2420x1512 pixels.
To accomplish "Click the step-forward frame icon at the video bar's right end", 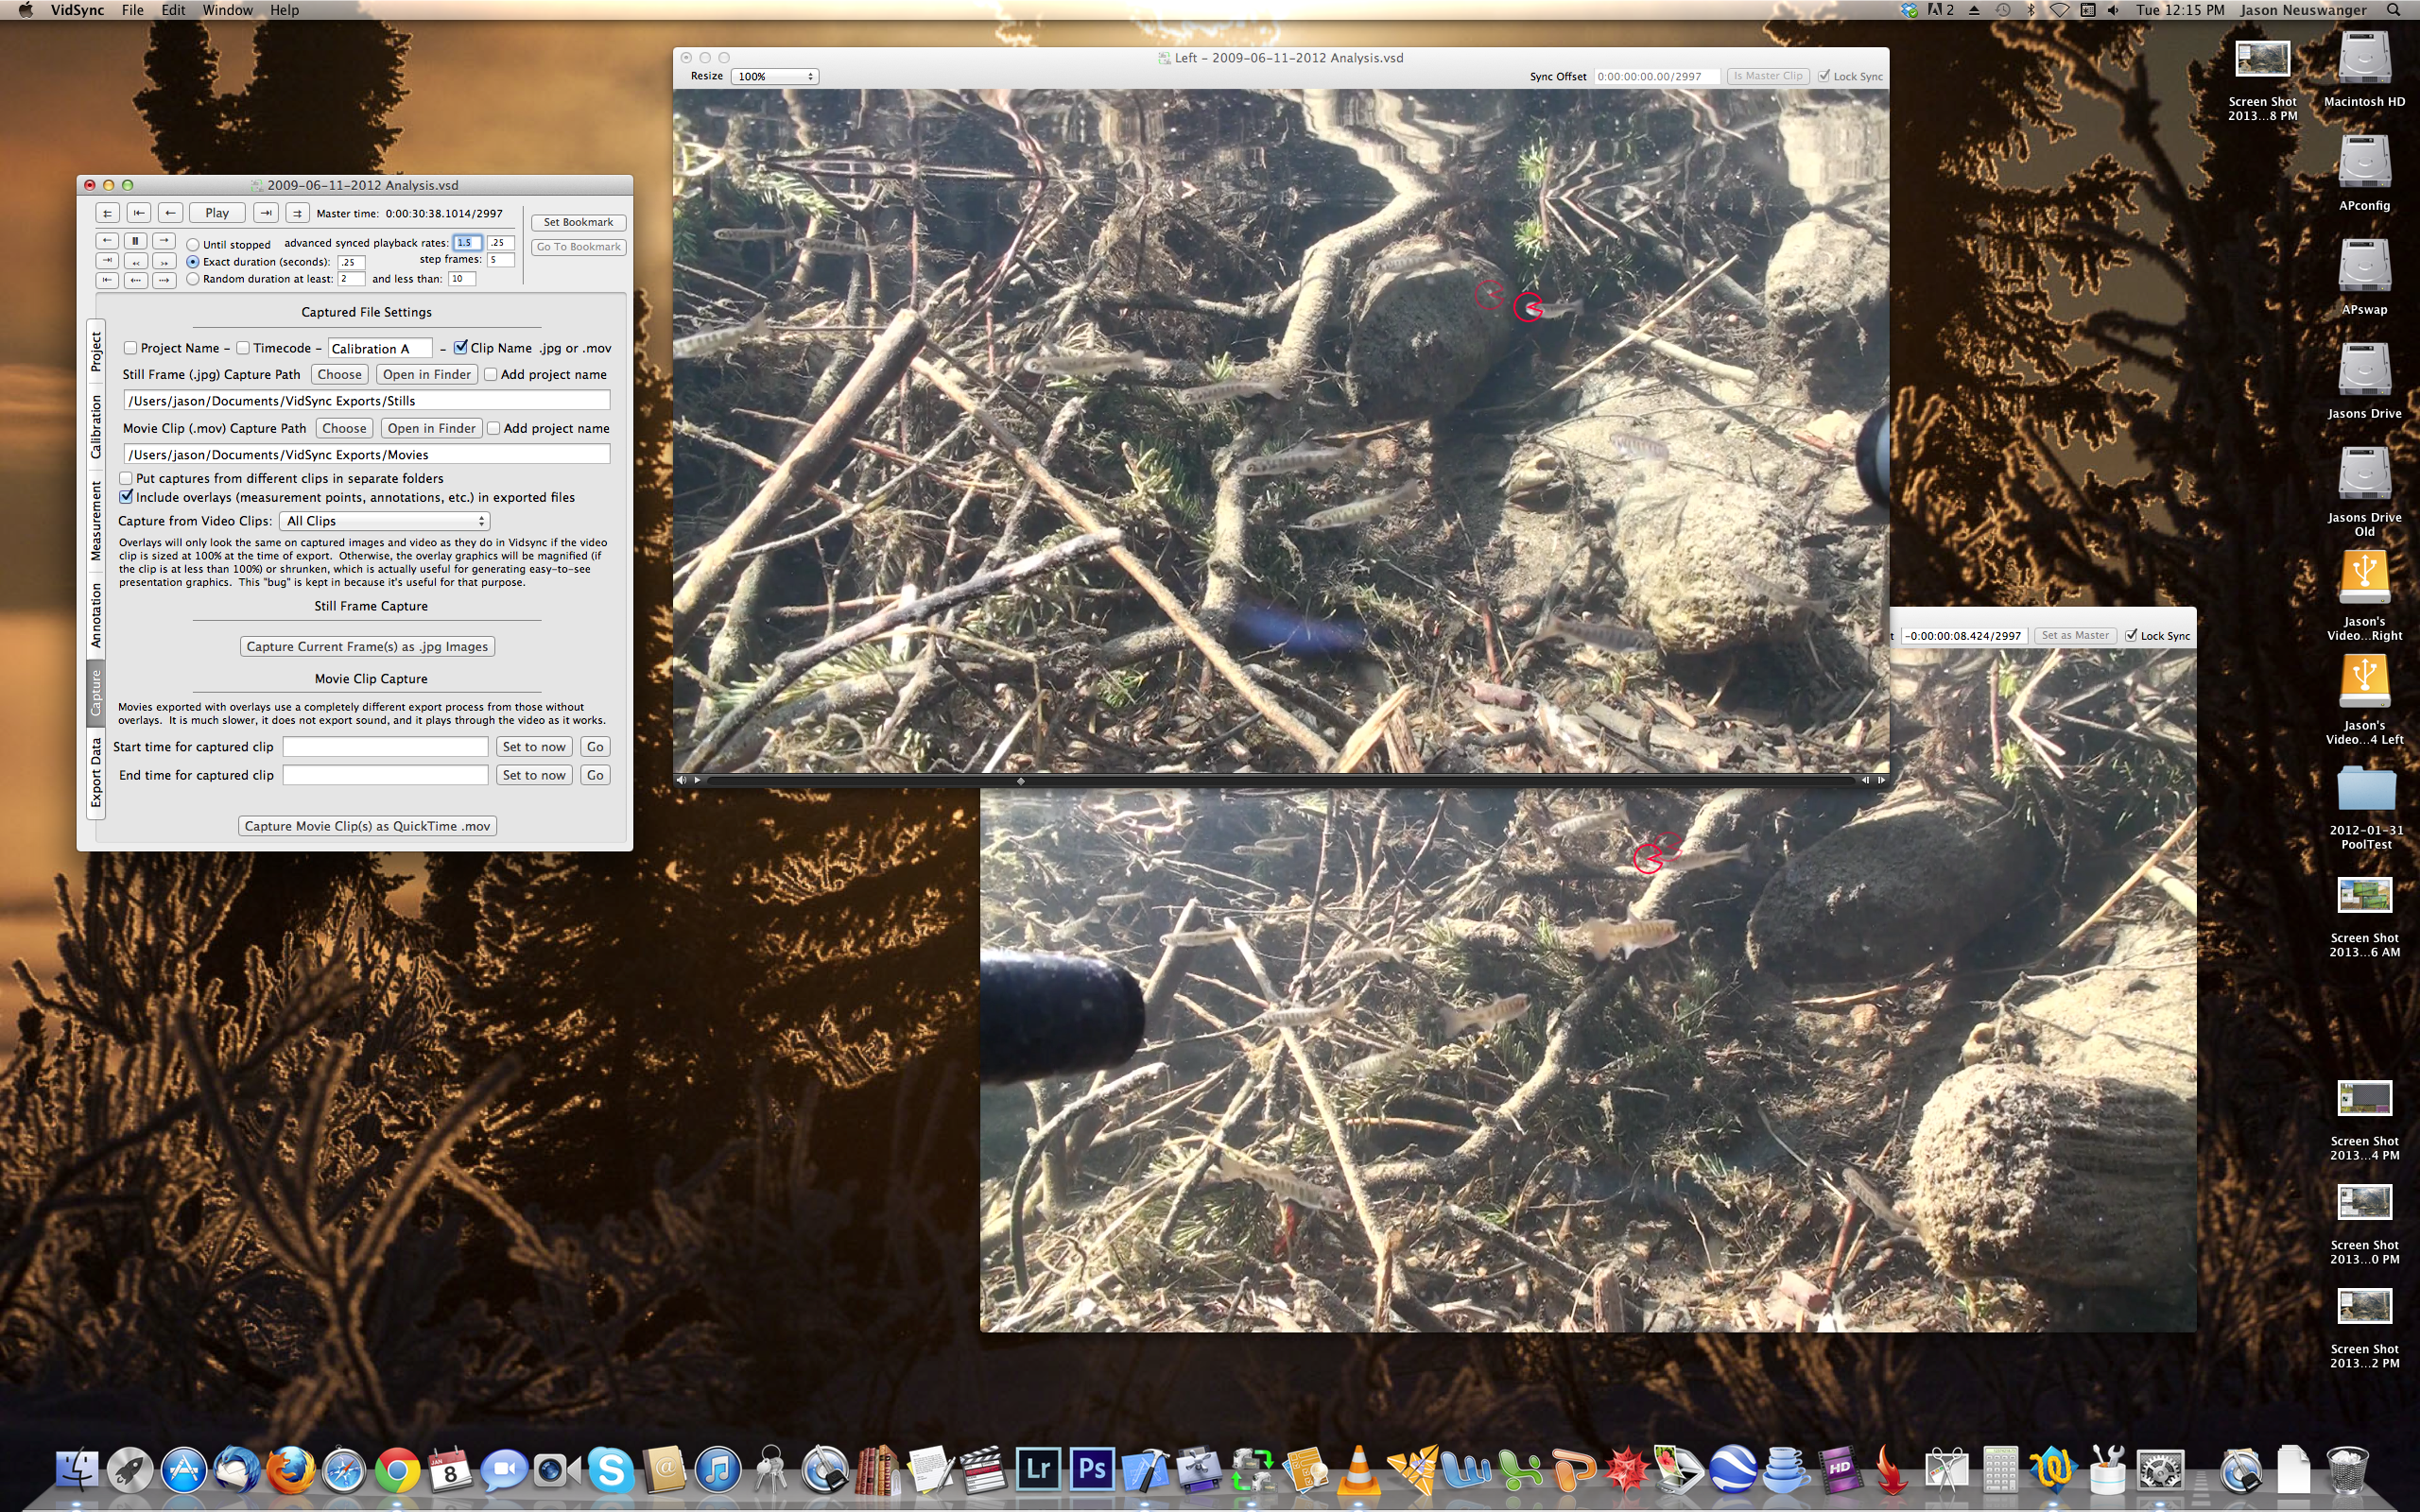I will point(1881,780).
